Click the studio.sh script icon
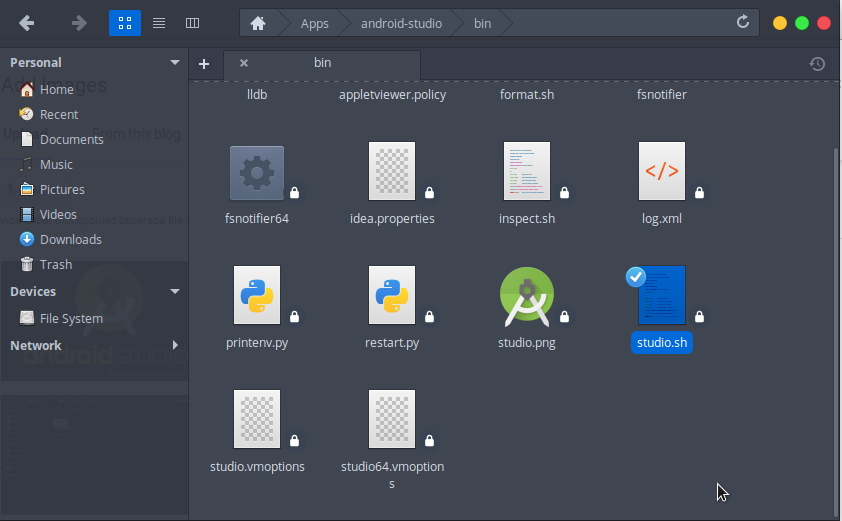The width and height of the screenshot is (842, 521). click(x=662, y=295)
